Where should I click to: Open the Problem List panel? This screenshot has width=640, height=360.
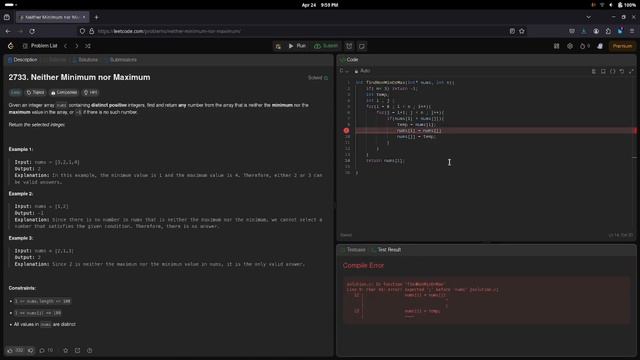[40, 46]
